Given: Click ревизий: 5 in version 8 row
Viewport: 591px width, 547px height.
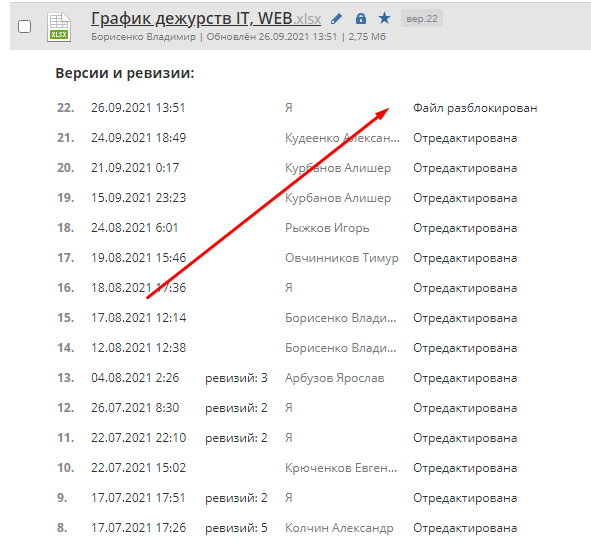Looking at the screenshot, I should 236,528.
